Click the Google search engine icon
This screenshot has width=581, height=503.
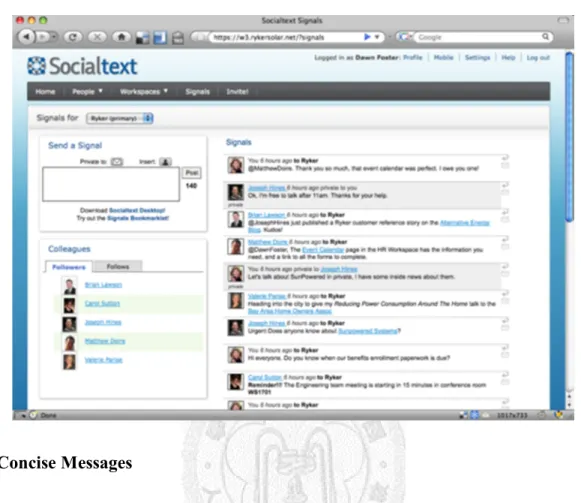(404, 36)
